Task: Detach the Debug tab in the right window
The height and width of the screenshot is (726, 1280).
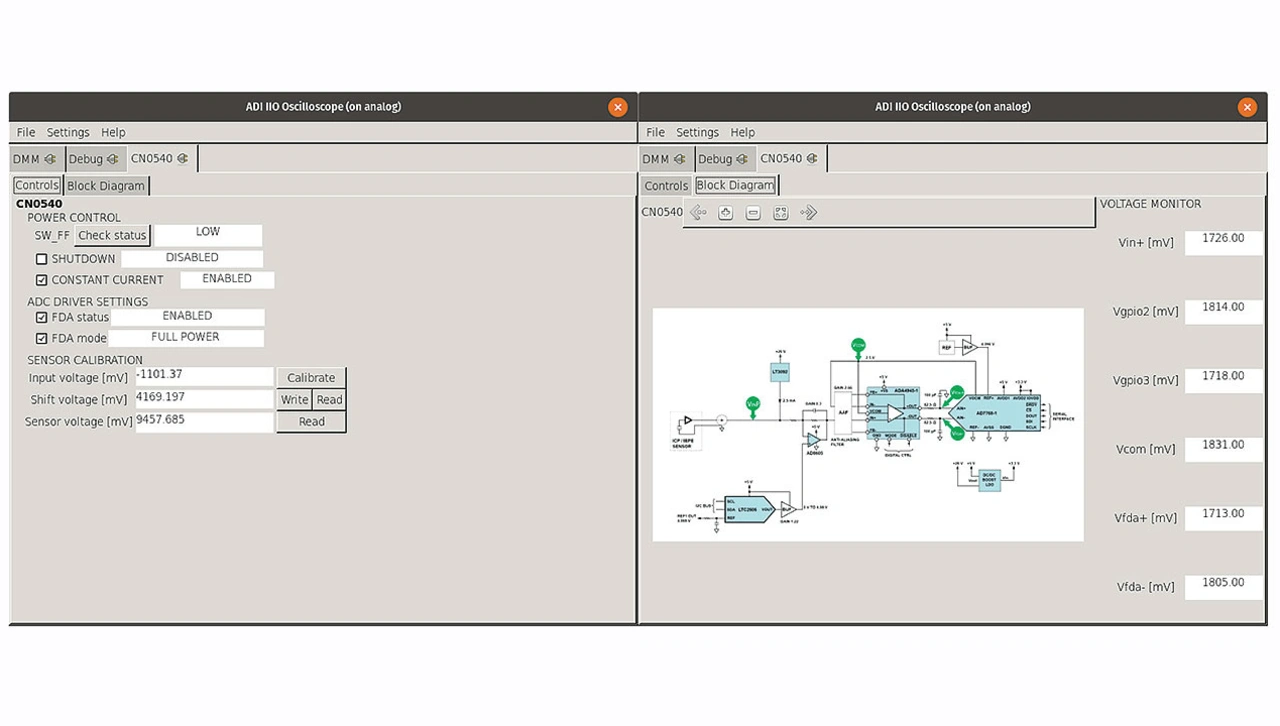Action: tap(743, 159)
